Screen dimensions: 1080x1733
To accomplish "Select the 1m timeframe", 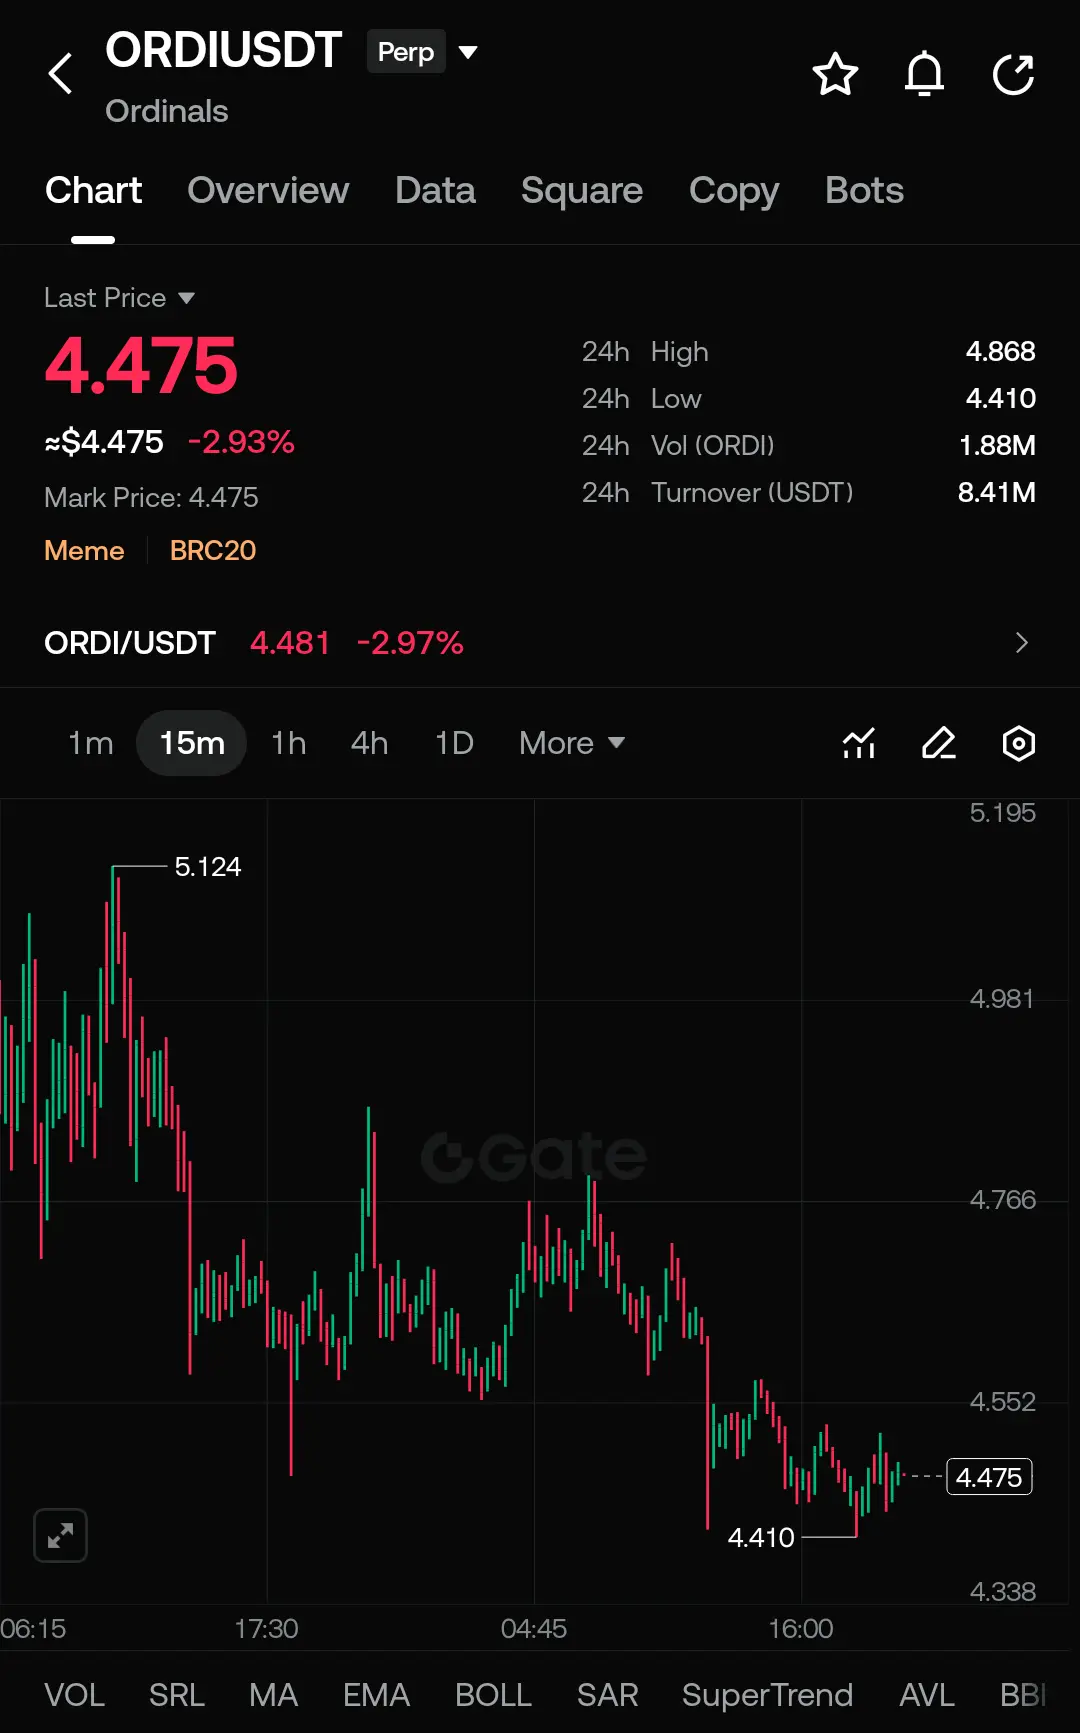I will click(90, 743).
